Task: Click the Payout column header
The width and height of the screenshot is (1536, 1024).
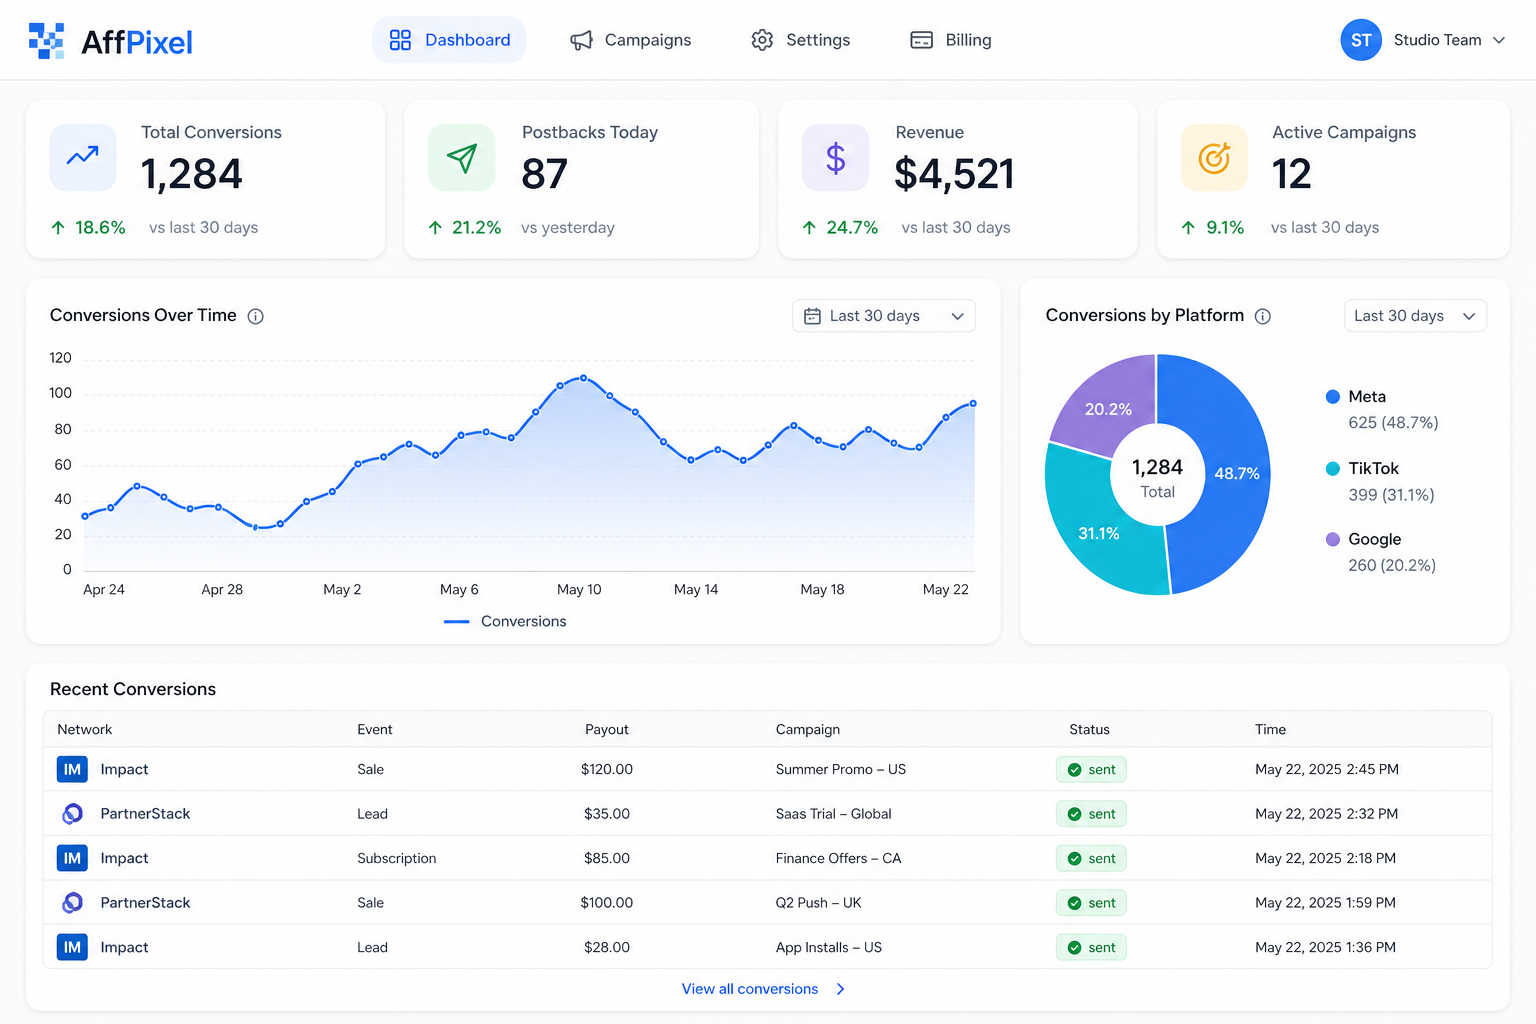Action: 607,729
